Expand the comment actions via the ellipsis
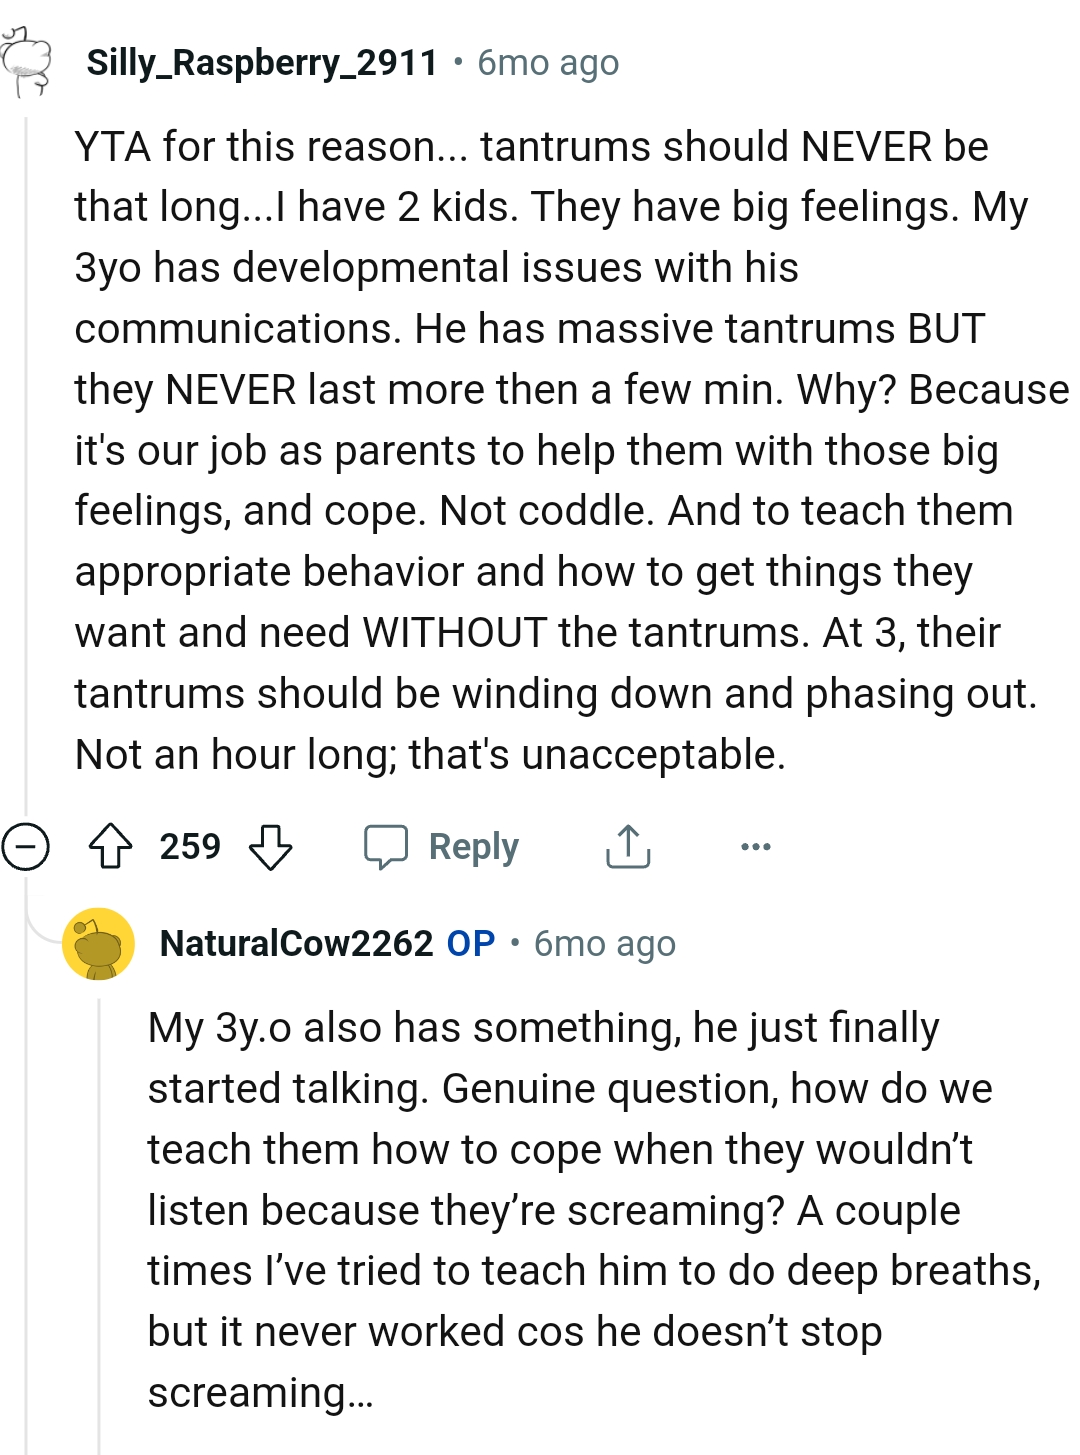The width and height of the screenshot is (1080, 1455). (756, 846)
